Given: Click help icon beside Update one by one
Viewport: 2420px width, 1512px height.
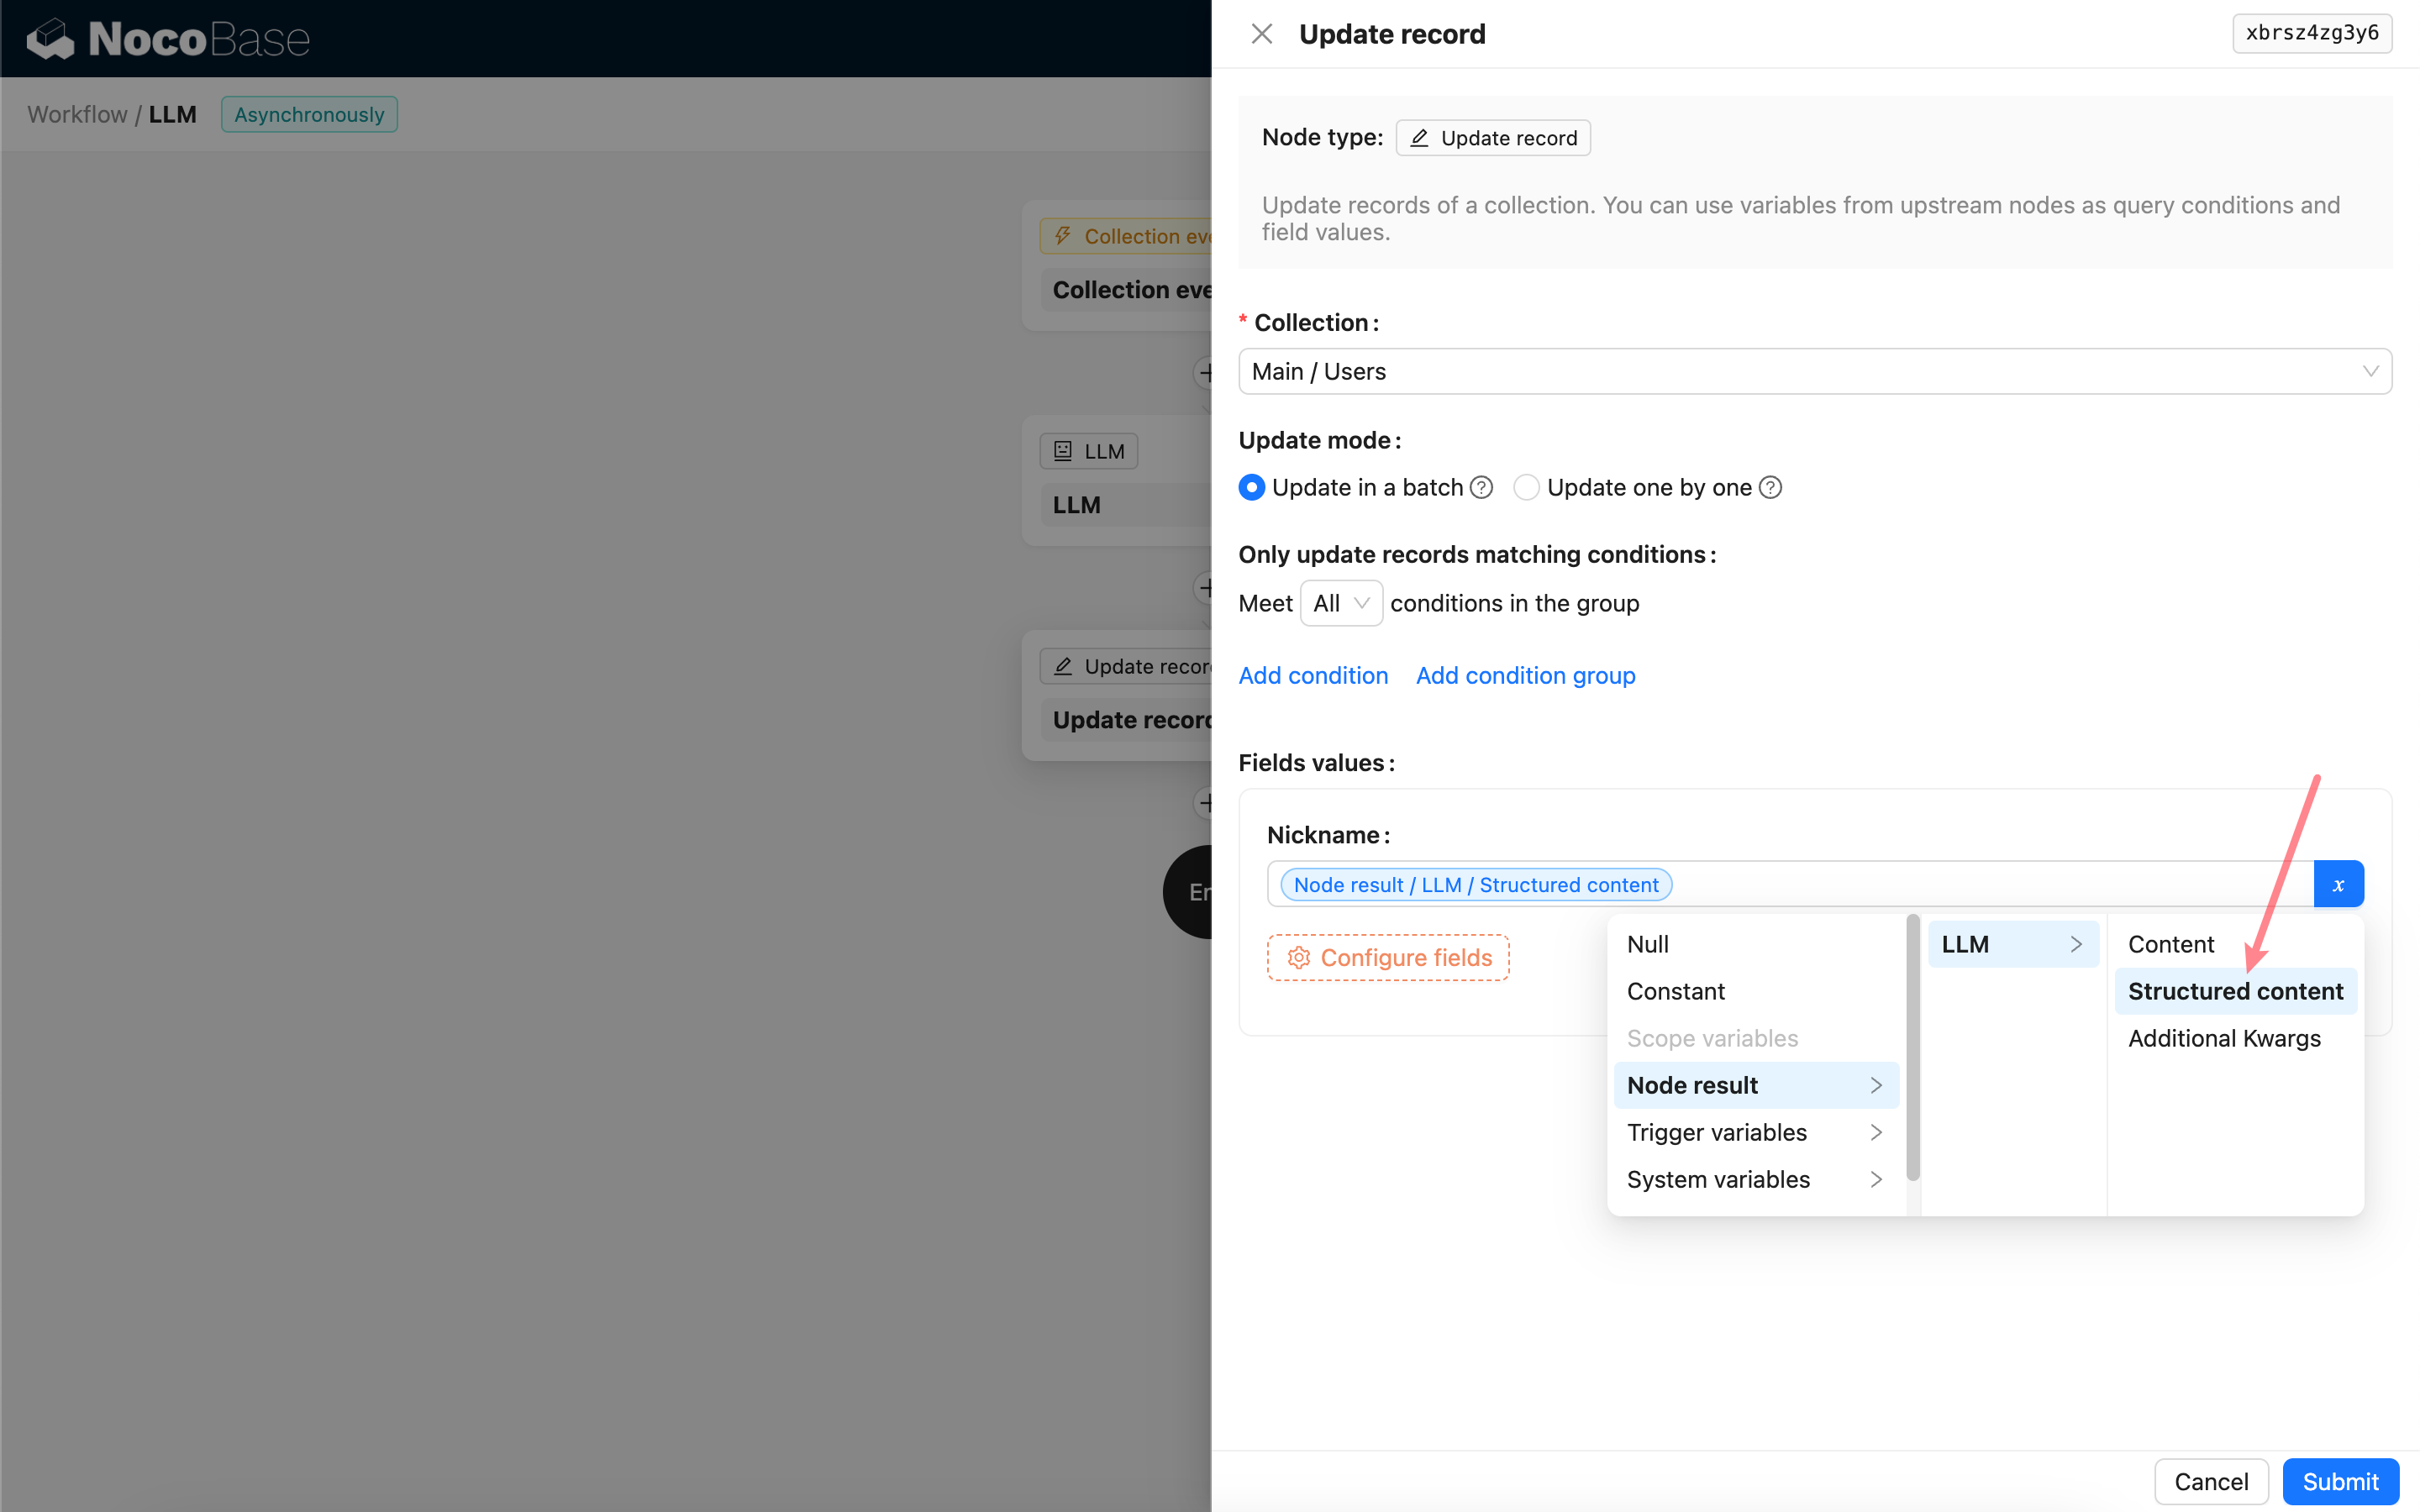Looking at the screenshot, I should pyautogui.click(x=1770, y=487).
